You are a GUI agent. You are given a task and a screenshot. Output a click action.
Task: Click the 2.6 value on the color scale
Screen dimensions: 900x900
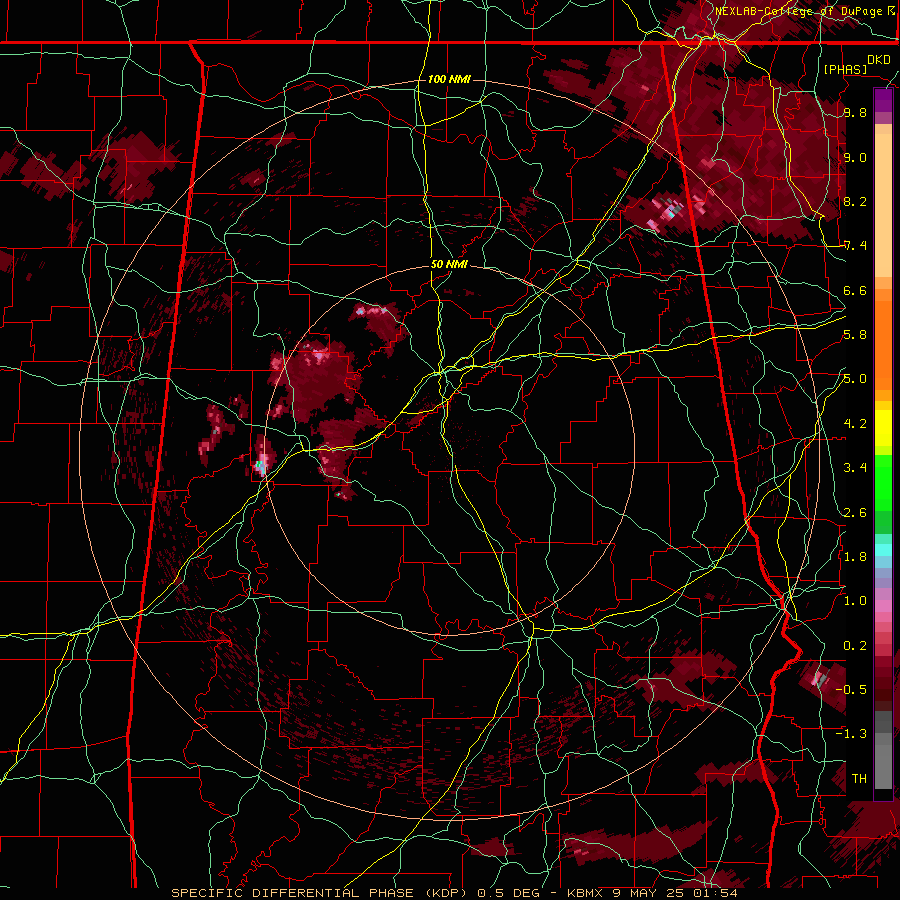coord(855,513)
